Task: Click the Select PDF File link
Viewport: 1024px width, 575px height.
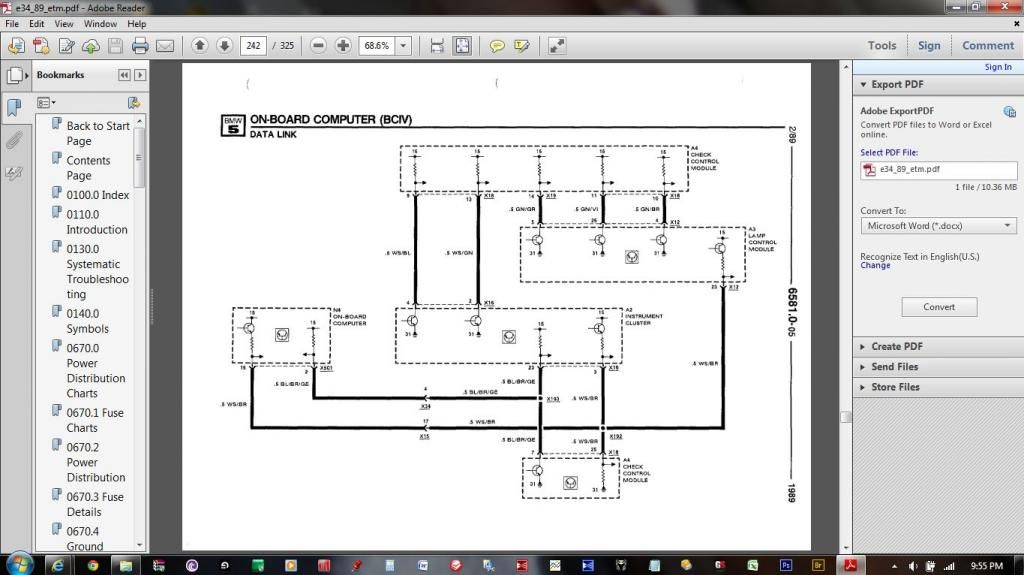Action: coord(889,152)
